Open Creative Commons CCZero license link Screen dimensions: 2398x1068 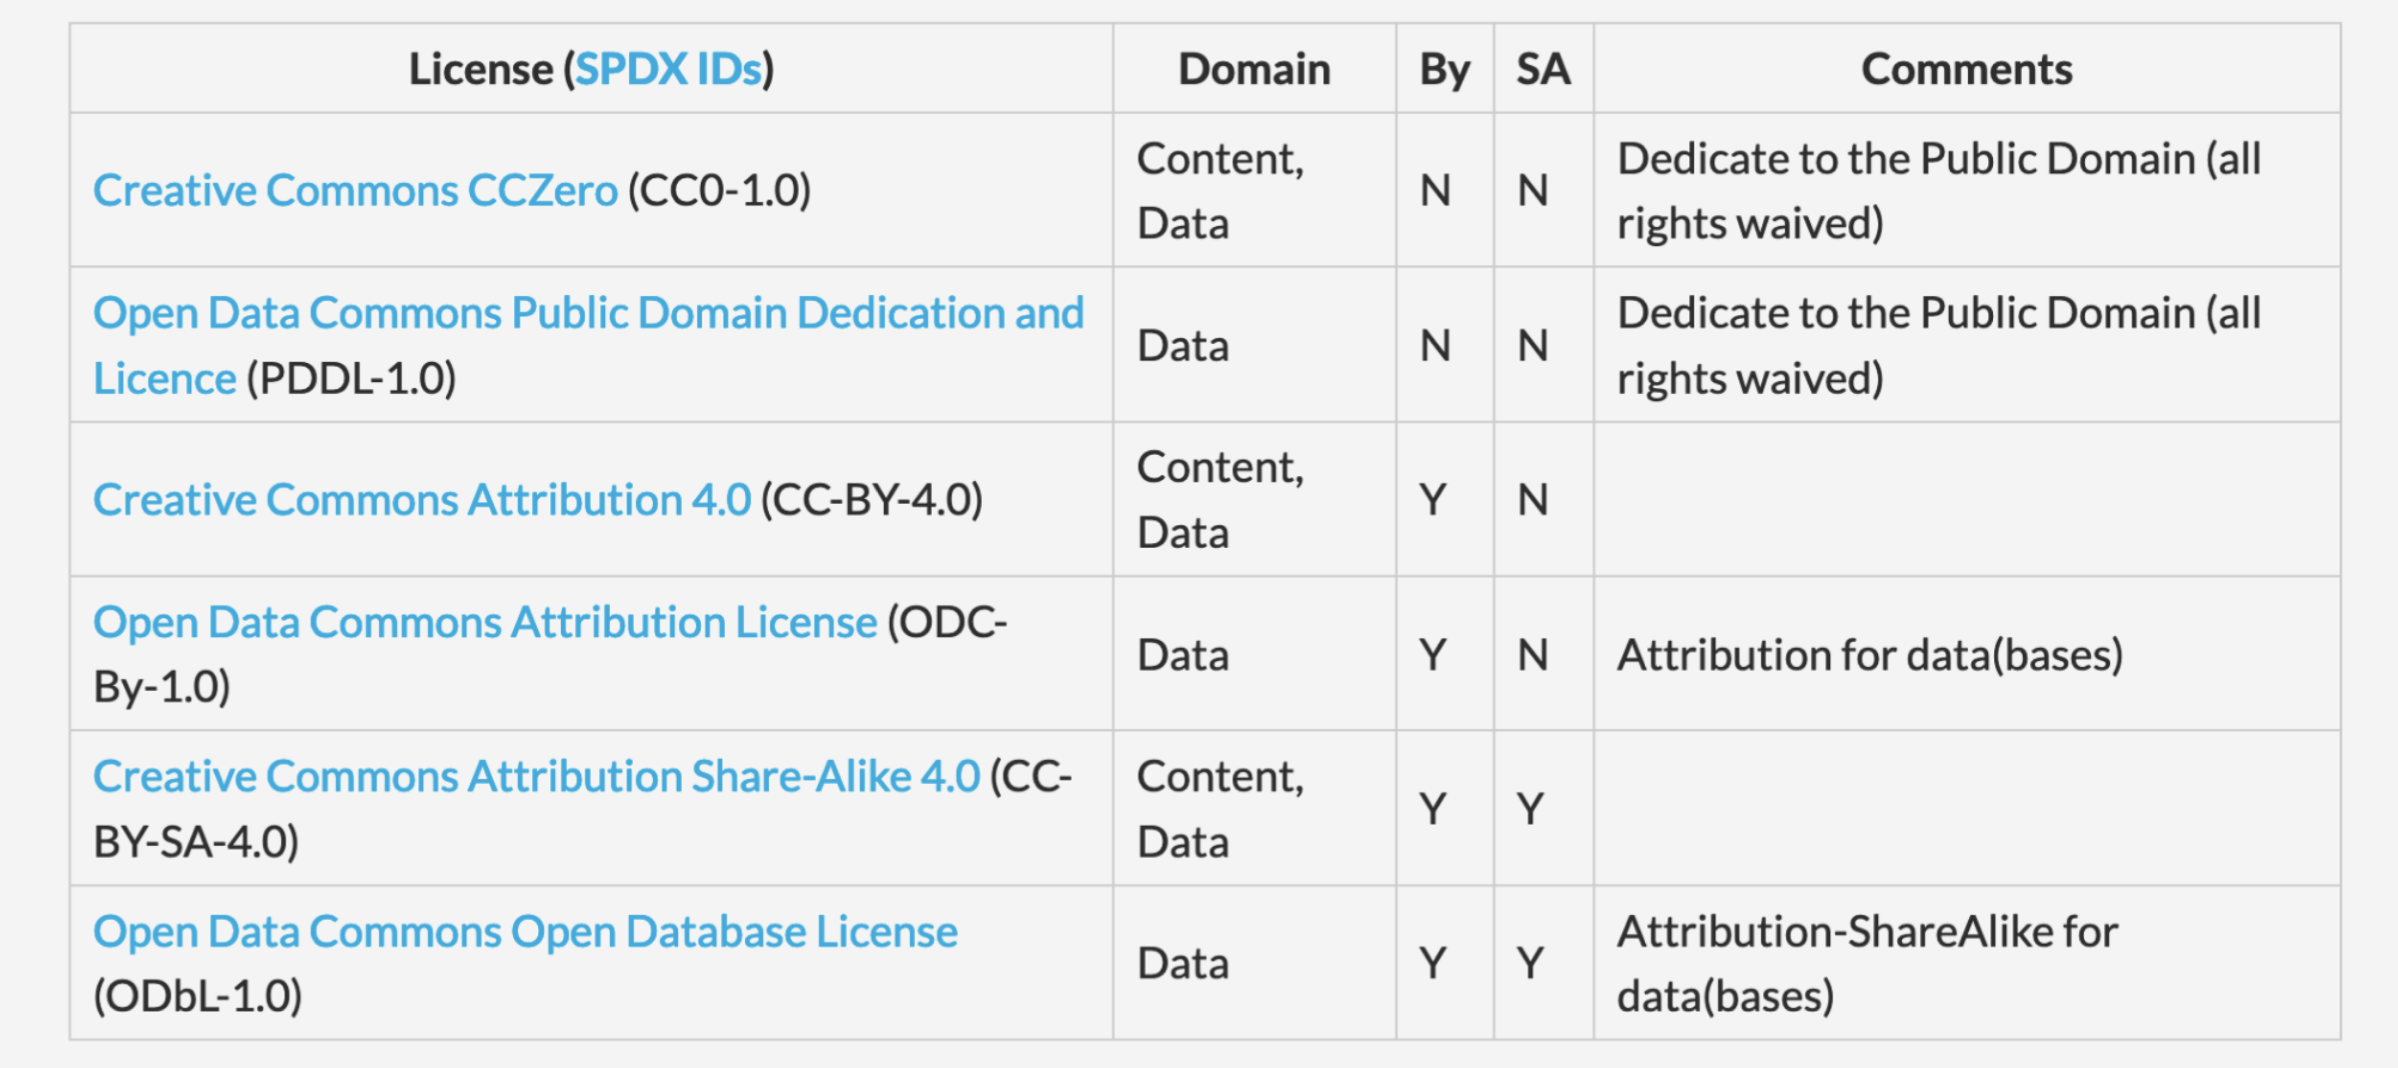pos(355,190)
